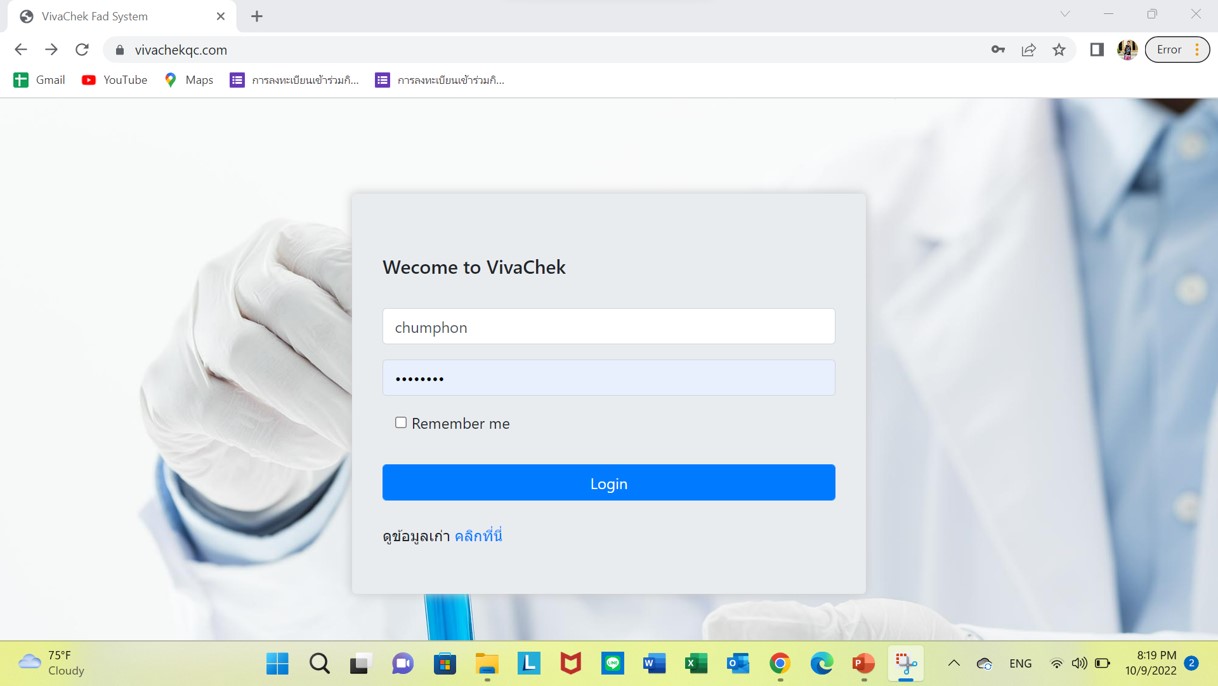The height and width of the screenshot is (686, 1218).
Task: Bookmark this tab with the star icon
Action: [1059, 49]
